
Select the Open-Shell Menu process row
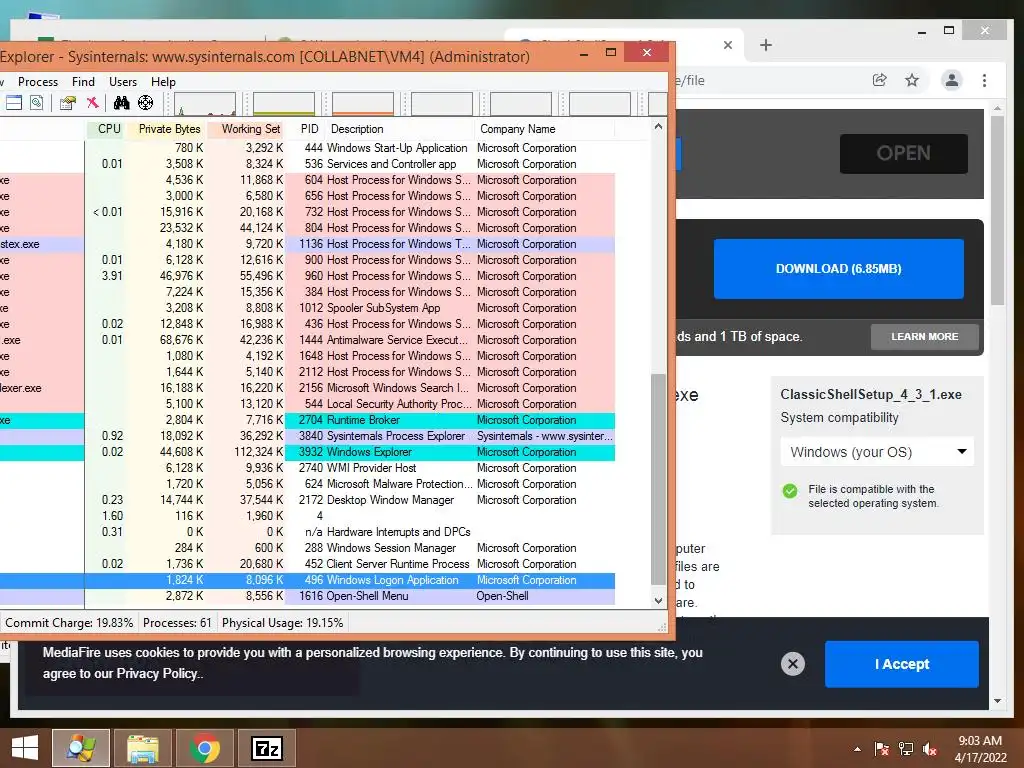307,596
